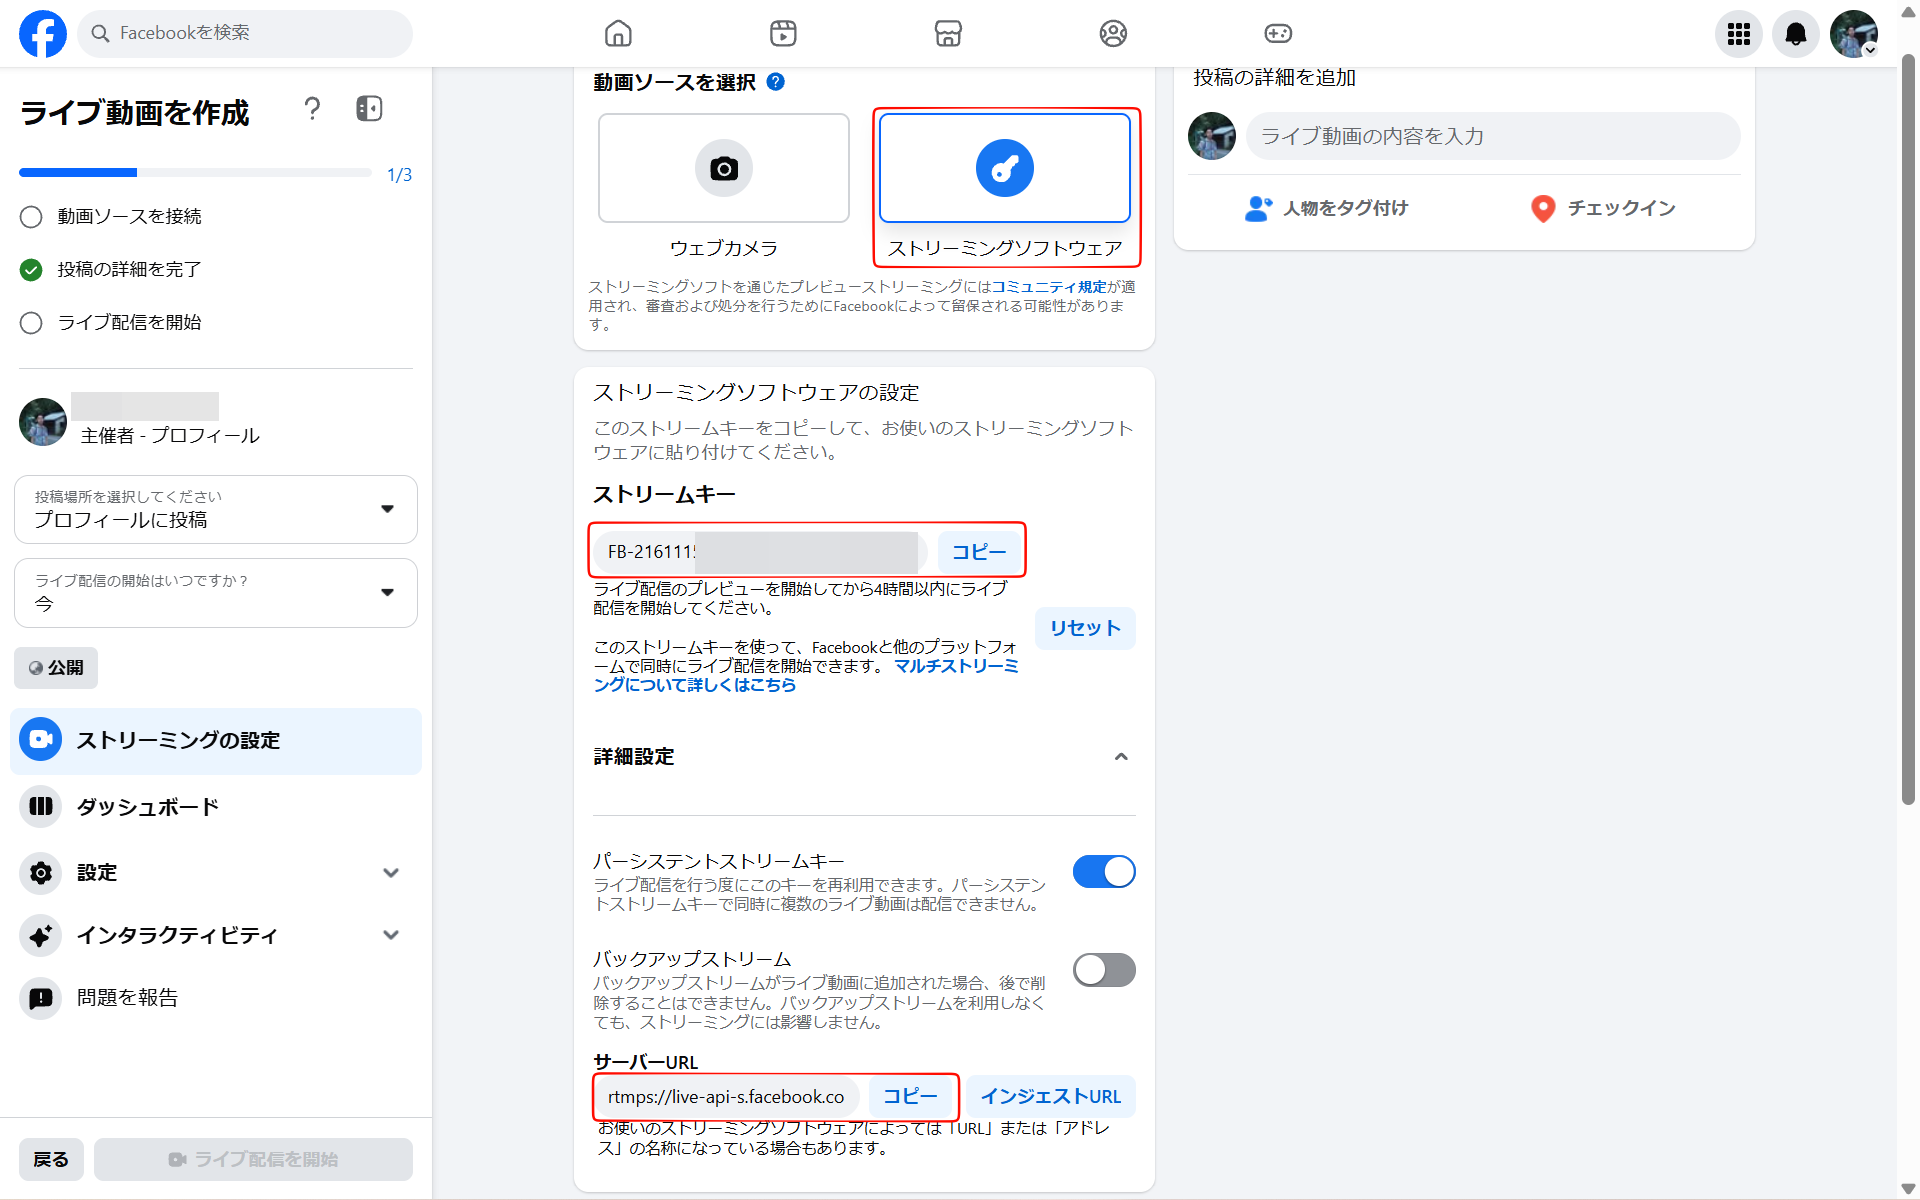Expand the 設定 section chevron
Screen dimensions: 1920x1200
click(x=391, y=873)
